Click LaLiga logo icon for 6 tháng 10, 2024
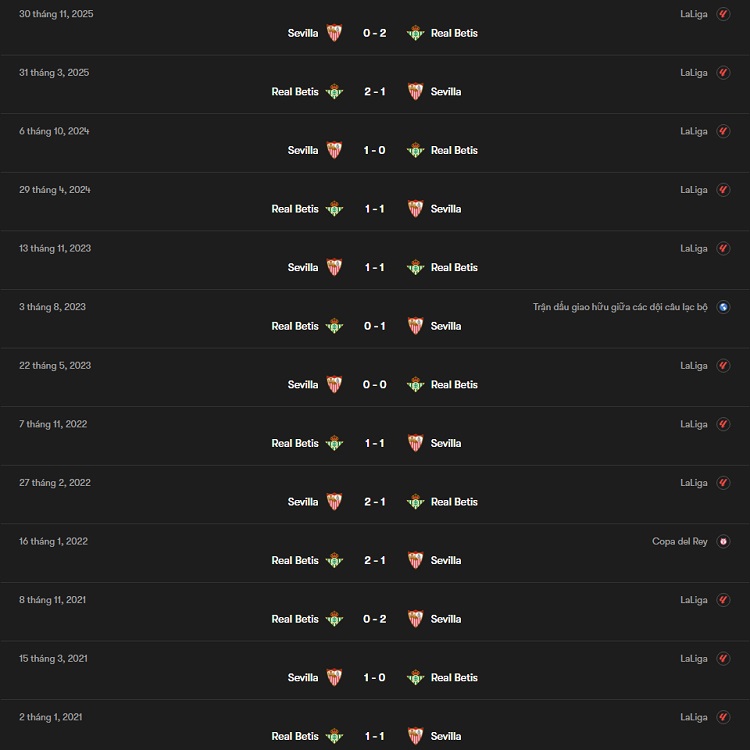750x750 pixels. coord(724,131)
